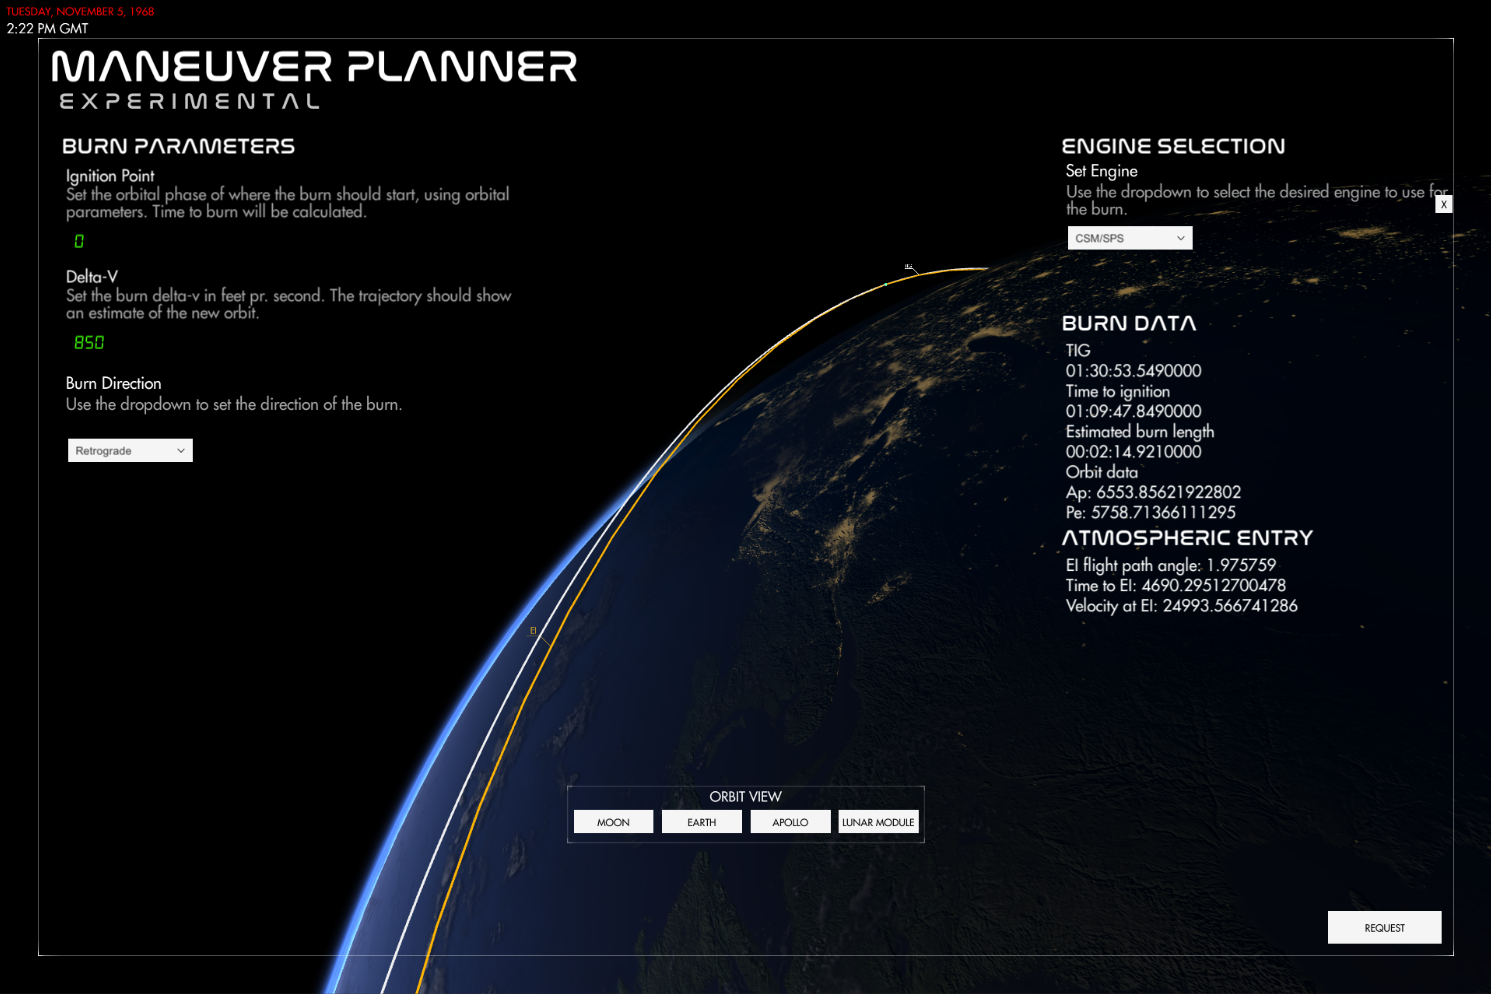Click the Set Engine label

(x=1101, y=171)
